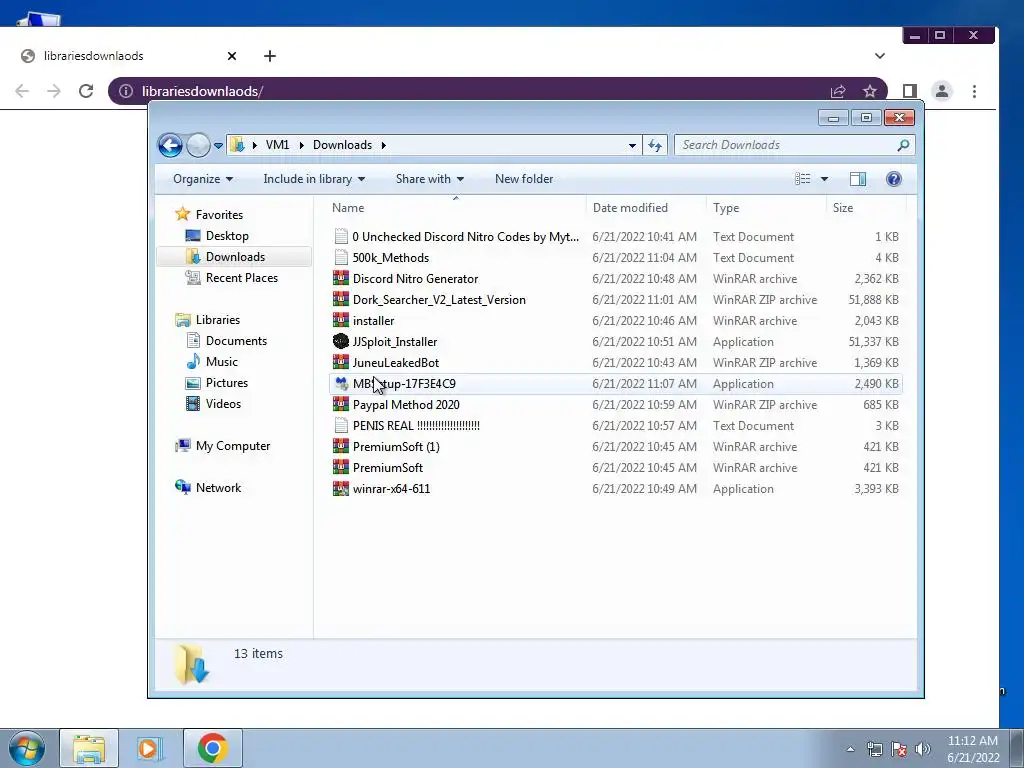This screenshot has width=1024, height=768.
Task: Select the JJSploit_Installer application icon
Action: (x=341, y=341)
